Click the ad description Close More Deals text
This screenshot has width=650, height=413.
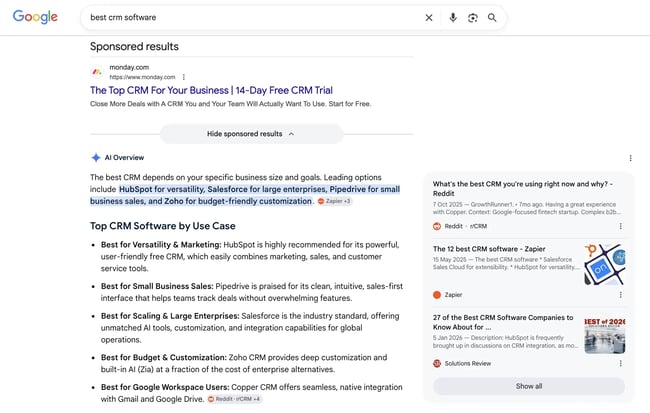(230, 104)
